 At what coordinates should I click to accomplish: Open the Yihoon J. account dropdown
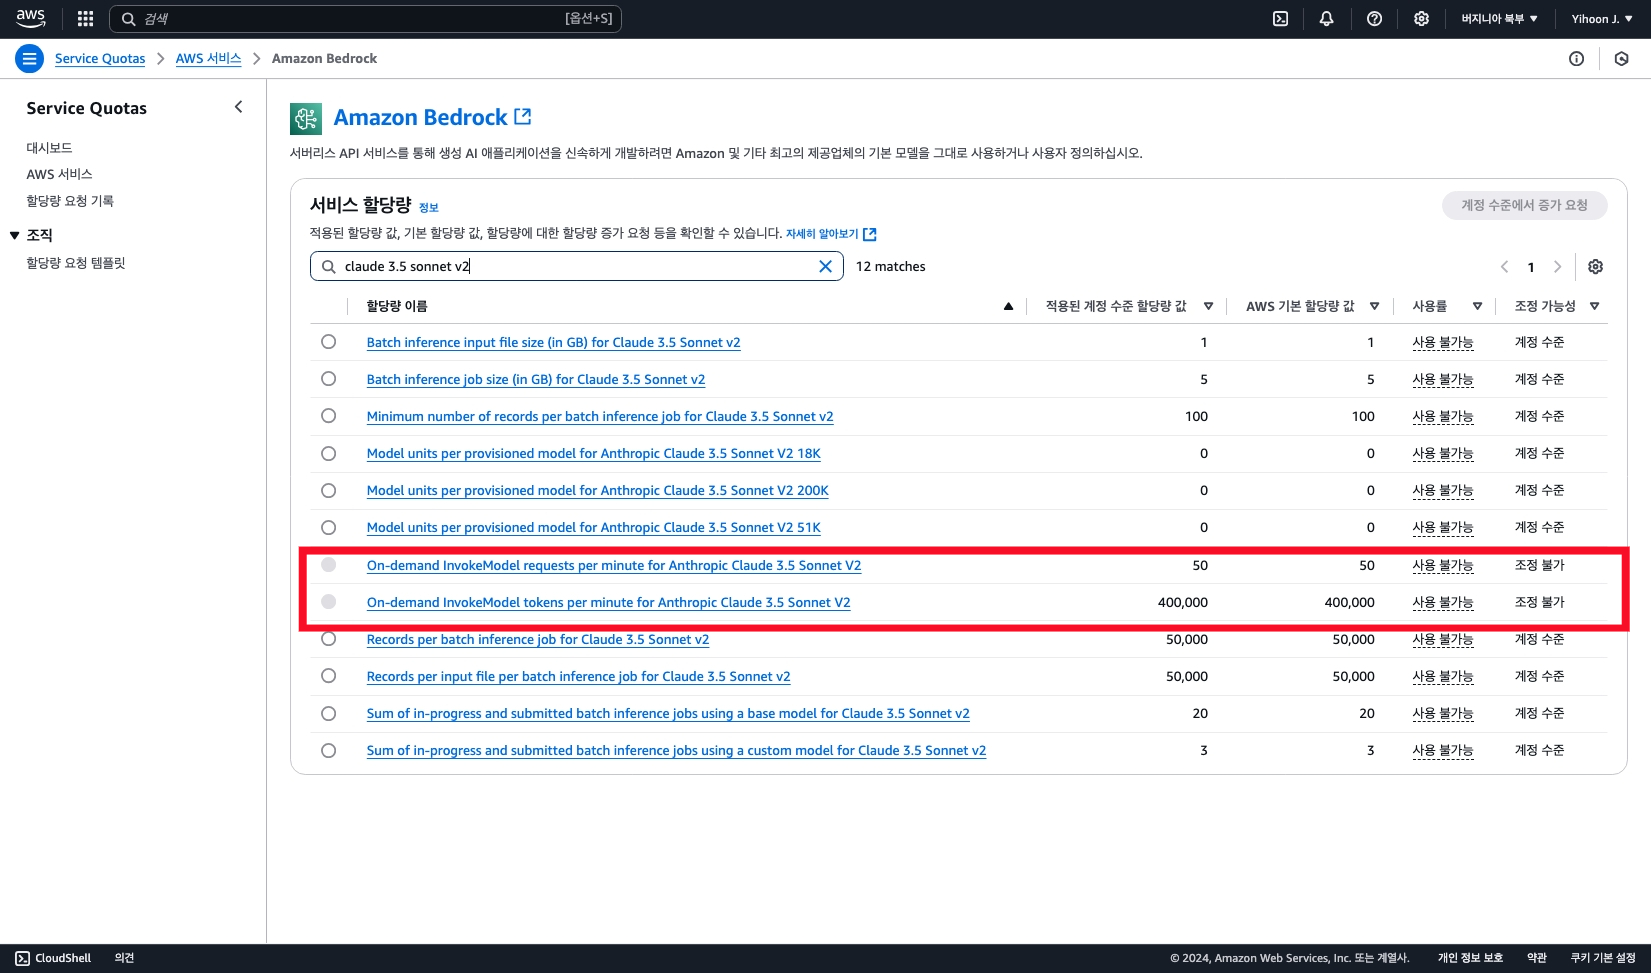click(x=1601, y=19)
